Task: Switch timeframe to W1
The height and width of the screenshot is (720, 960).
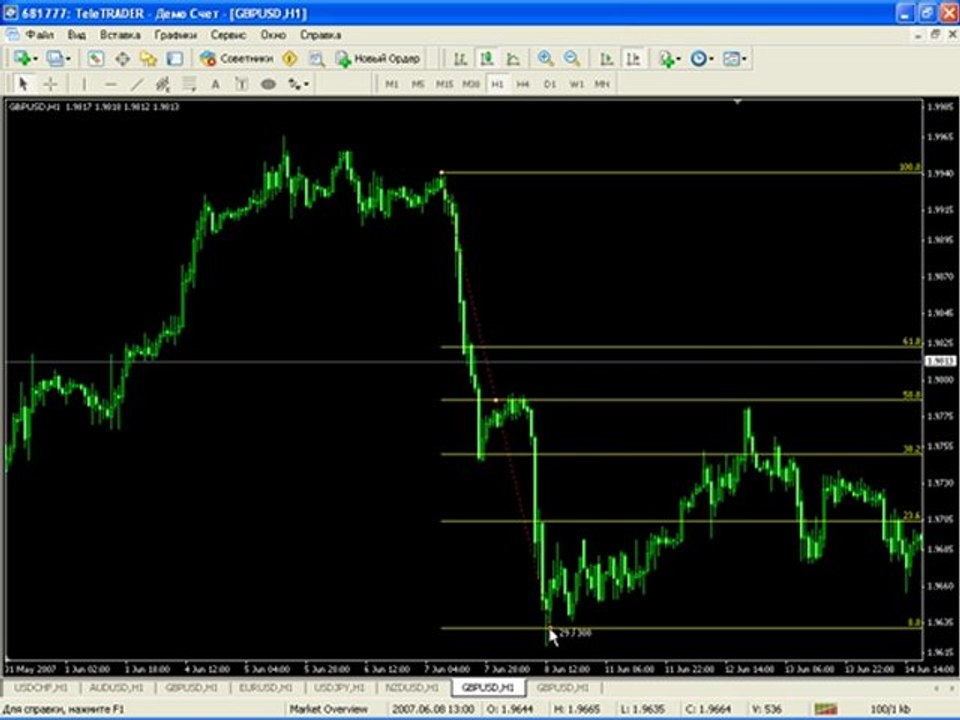Action: 576,84
